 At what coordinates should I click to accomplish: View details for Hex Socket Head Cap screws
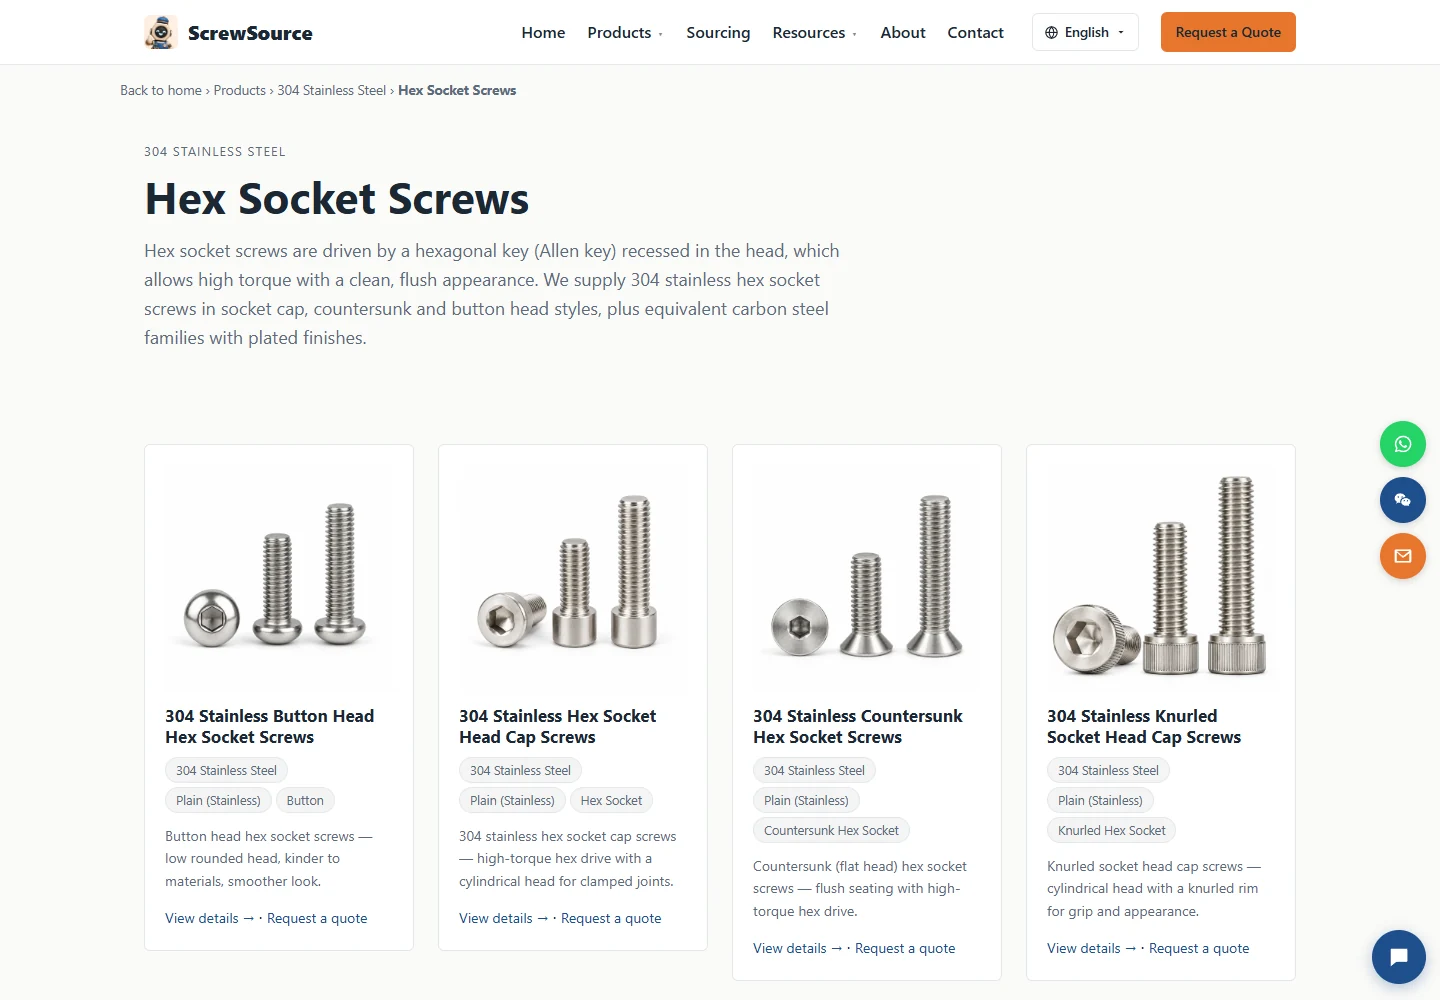(504, 918)
